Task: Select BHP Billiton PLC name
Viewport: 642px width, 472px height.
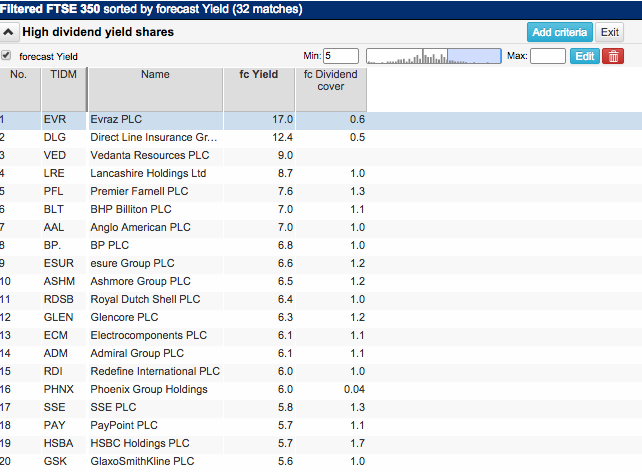Action: 131,210
